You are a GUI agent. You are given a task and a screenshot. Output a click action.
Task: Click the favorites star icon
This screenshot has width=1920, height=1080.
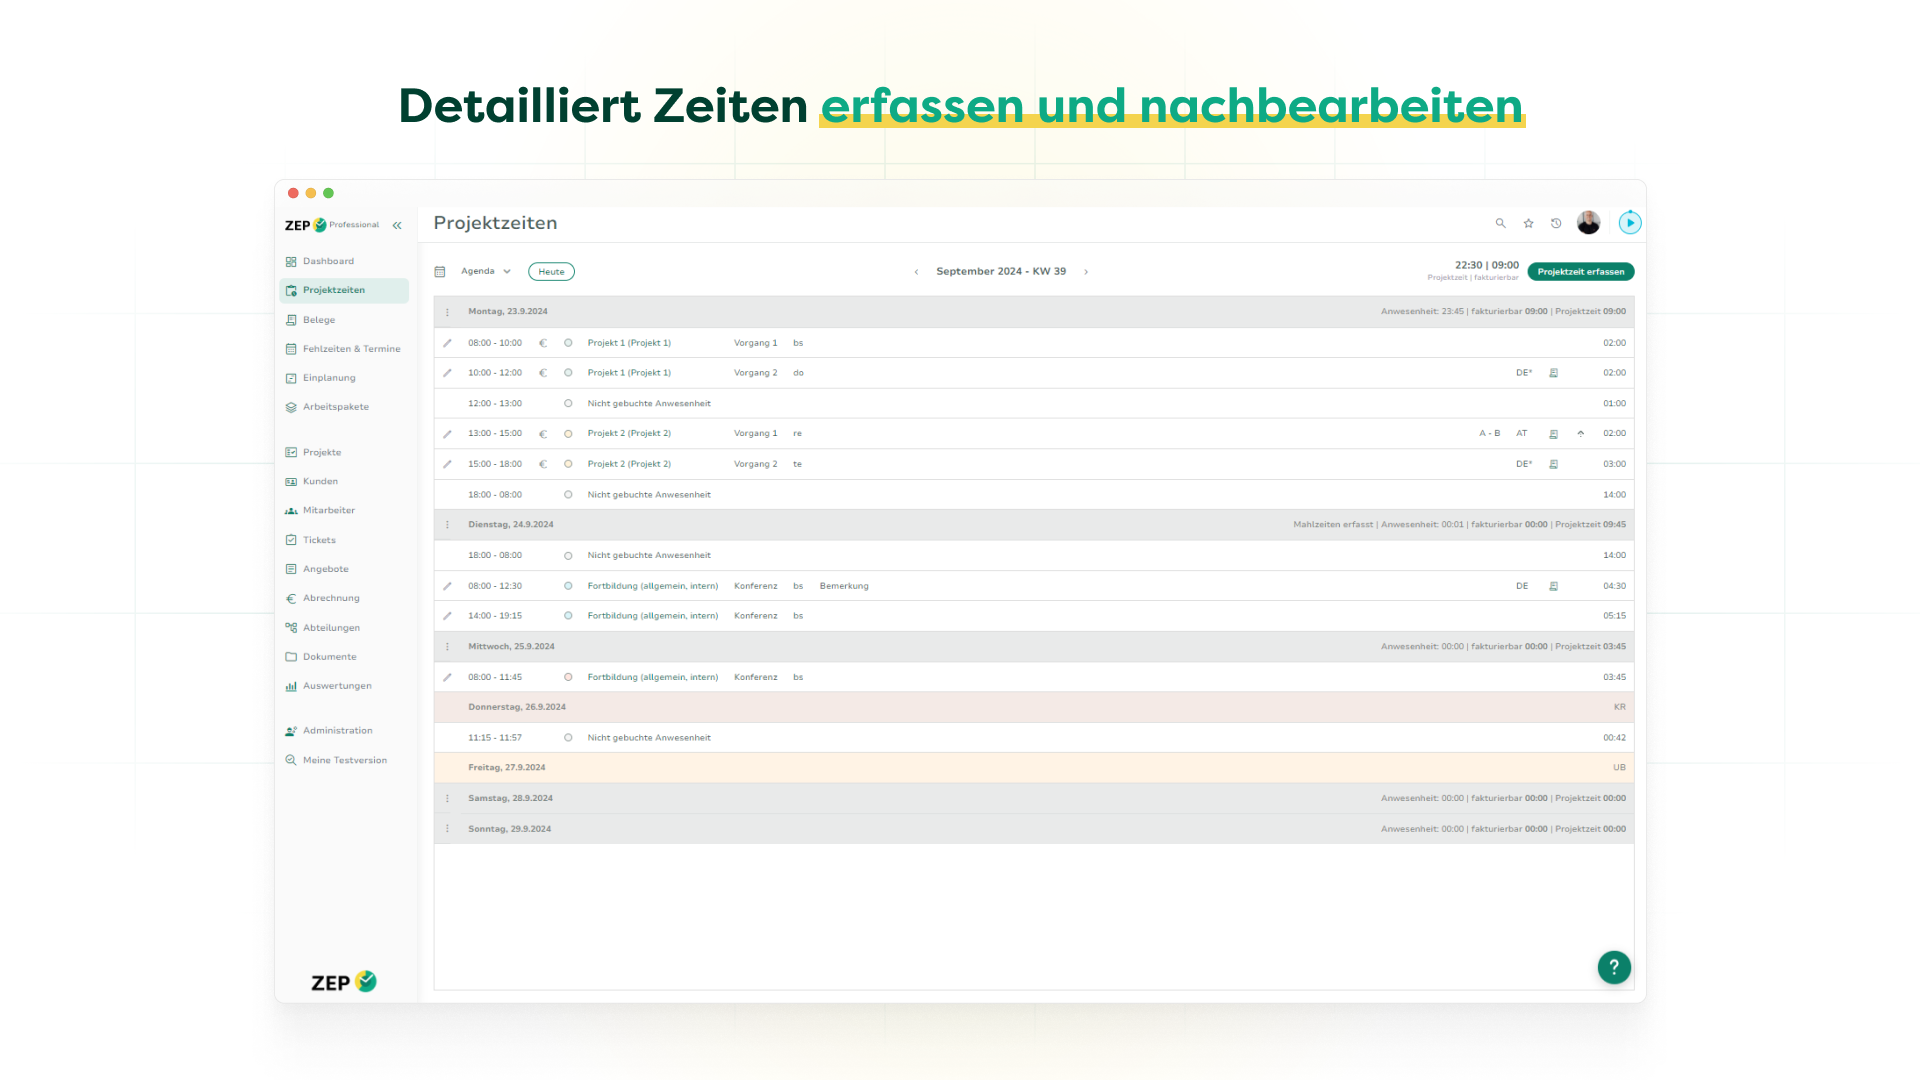pyautogui.click(x=1528, y=223)
